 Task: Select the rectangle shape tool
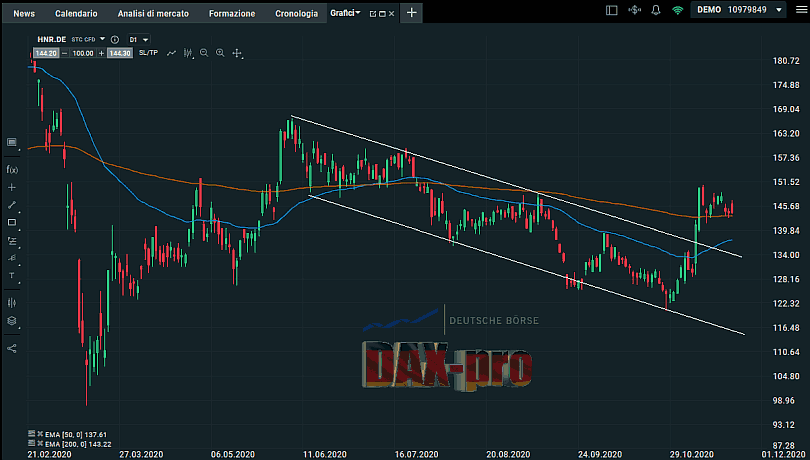pyautogui.click(x=12, y=222)
